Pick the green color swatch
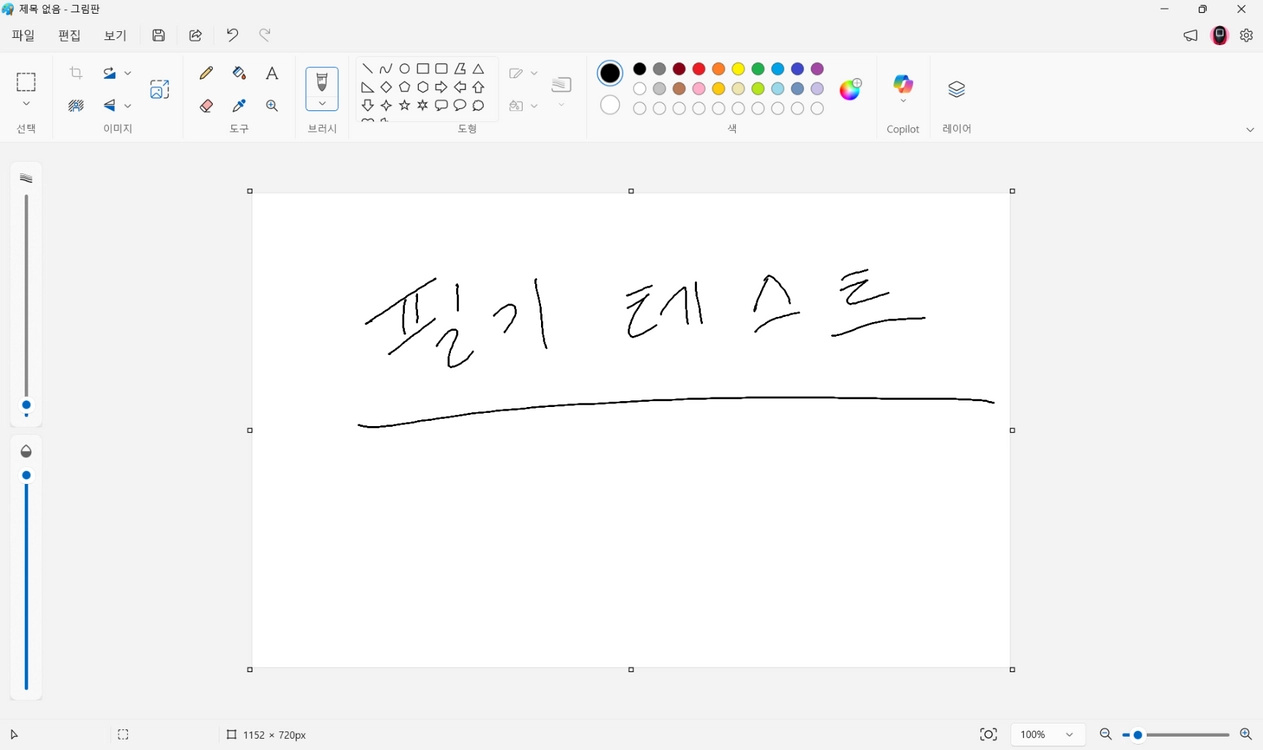Screen dimensions: 1263x750 tap(758, 69)
